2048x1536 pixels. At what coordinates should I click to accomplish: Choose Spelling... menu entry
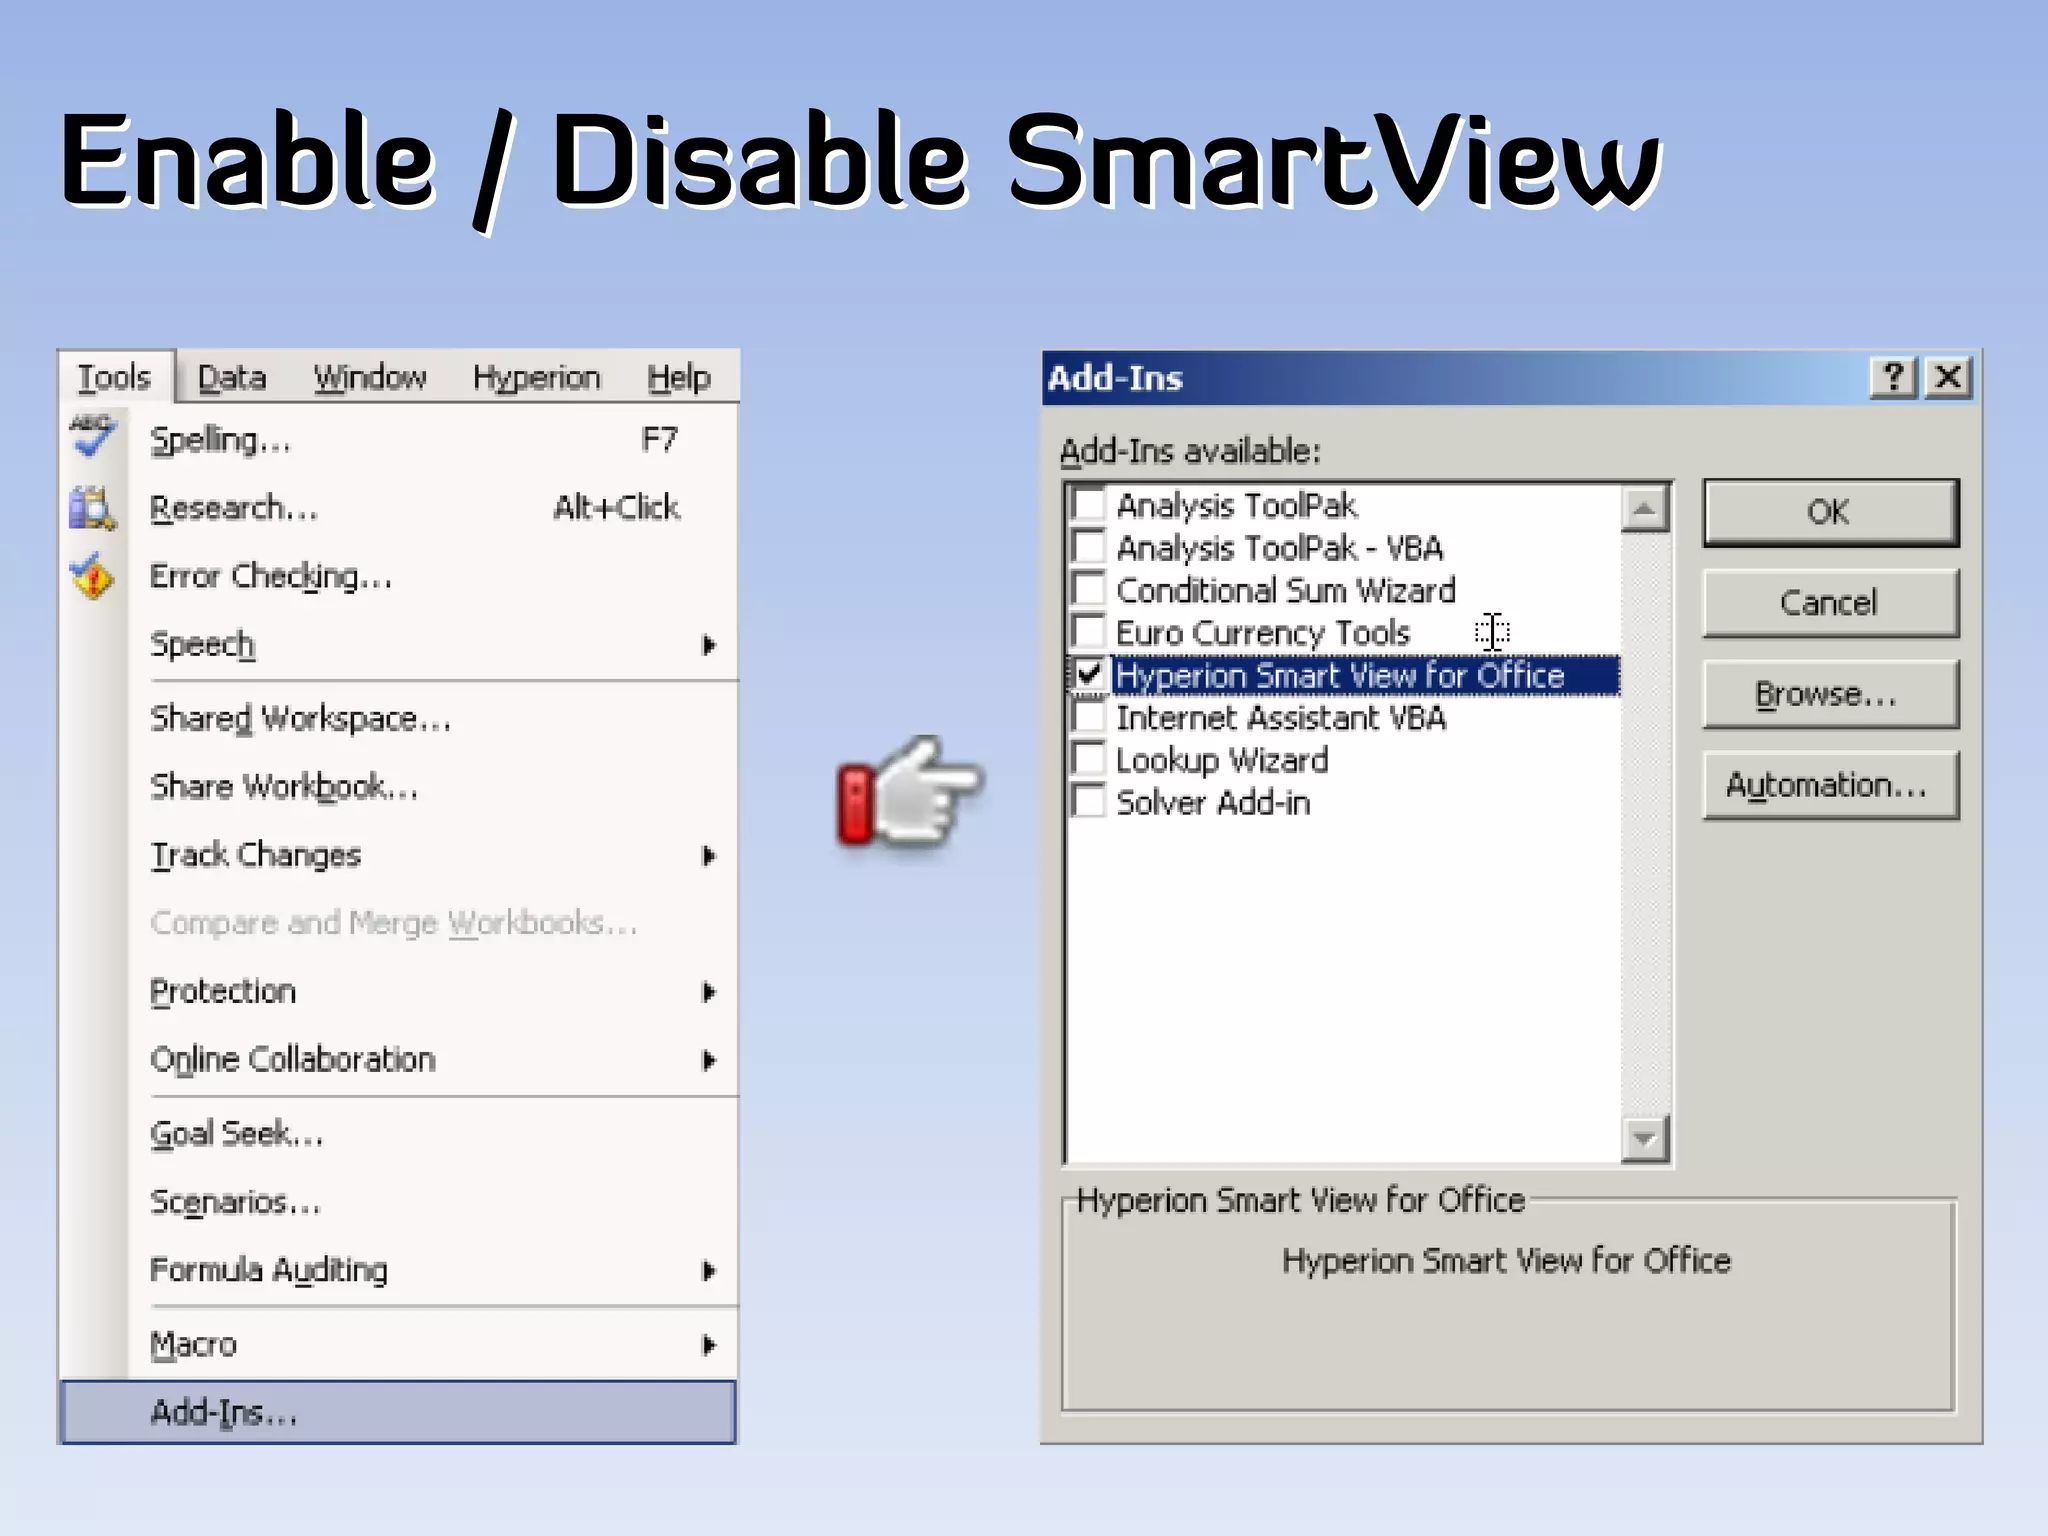(398, 440)
